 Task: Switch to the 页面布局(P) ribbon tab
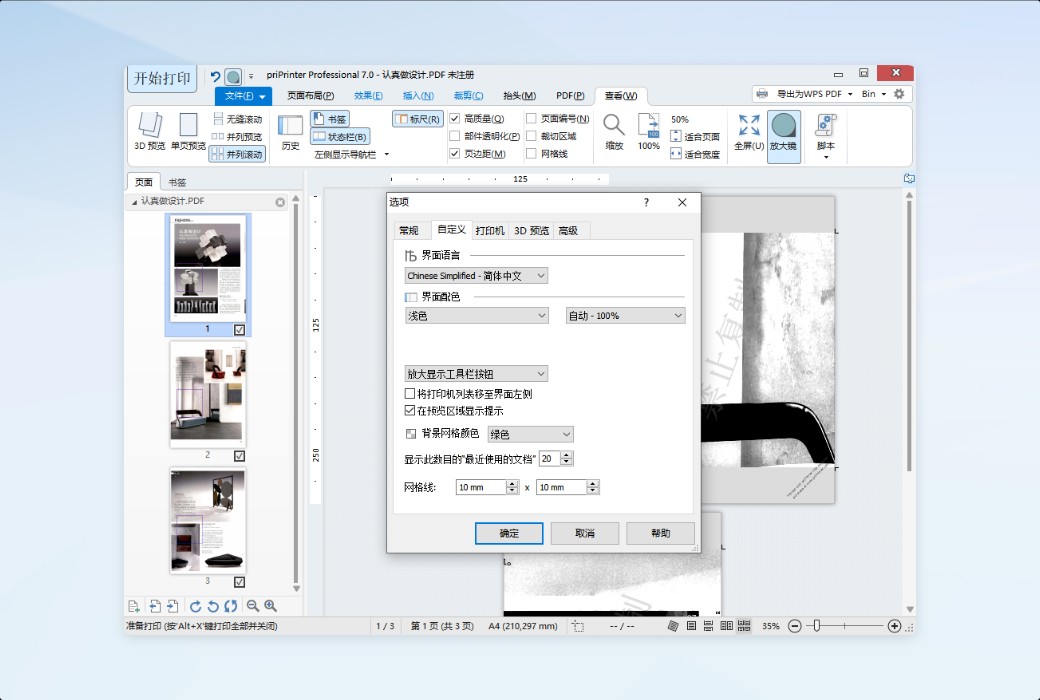[x=310, y=96]
